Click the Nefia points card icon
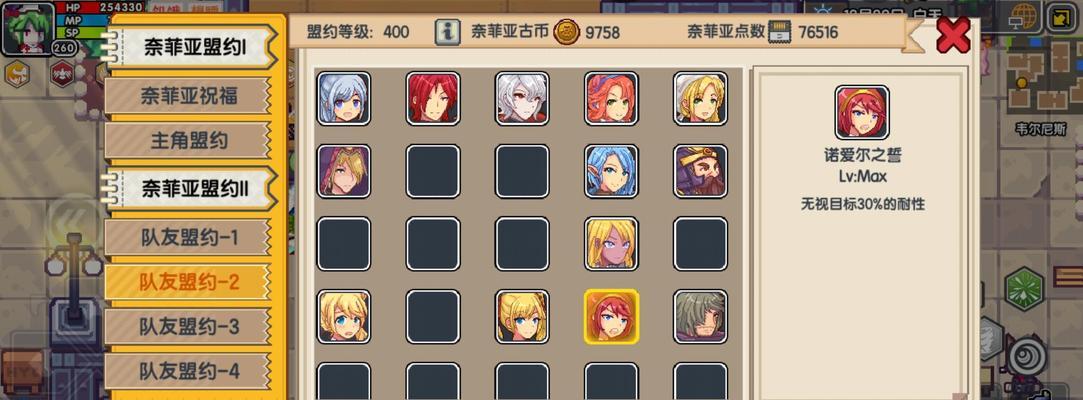The width and height of the screenshot is (1083, 400). (779, 32)
